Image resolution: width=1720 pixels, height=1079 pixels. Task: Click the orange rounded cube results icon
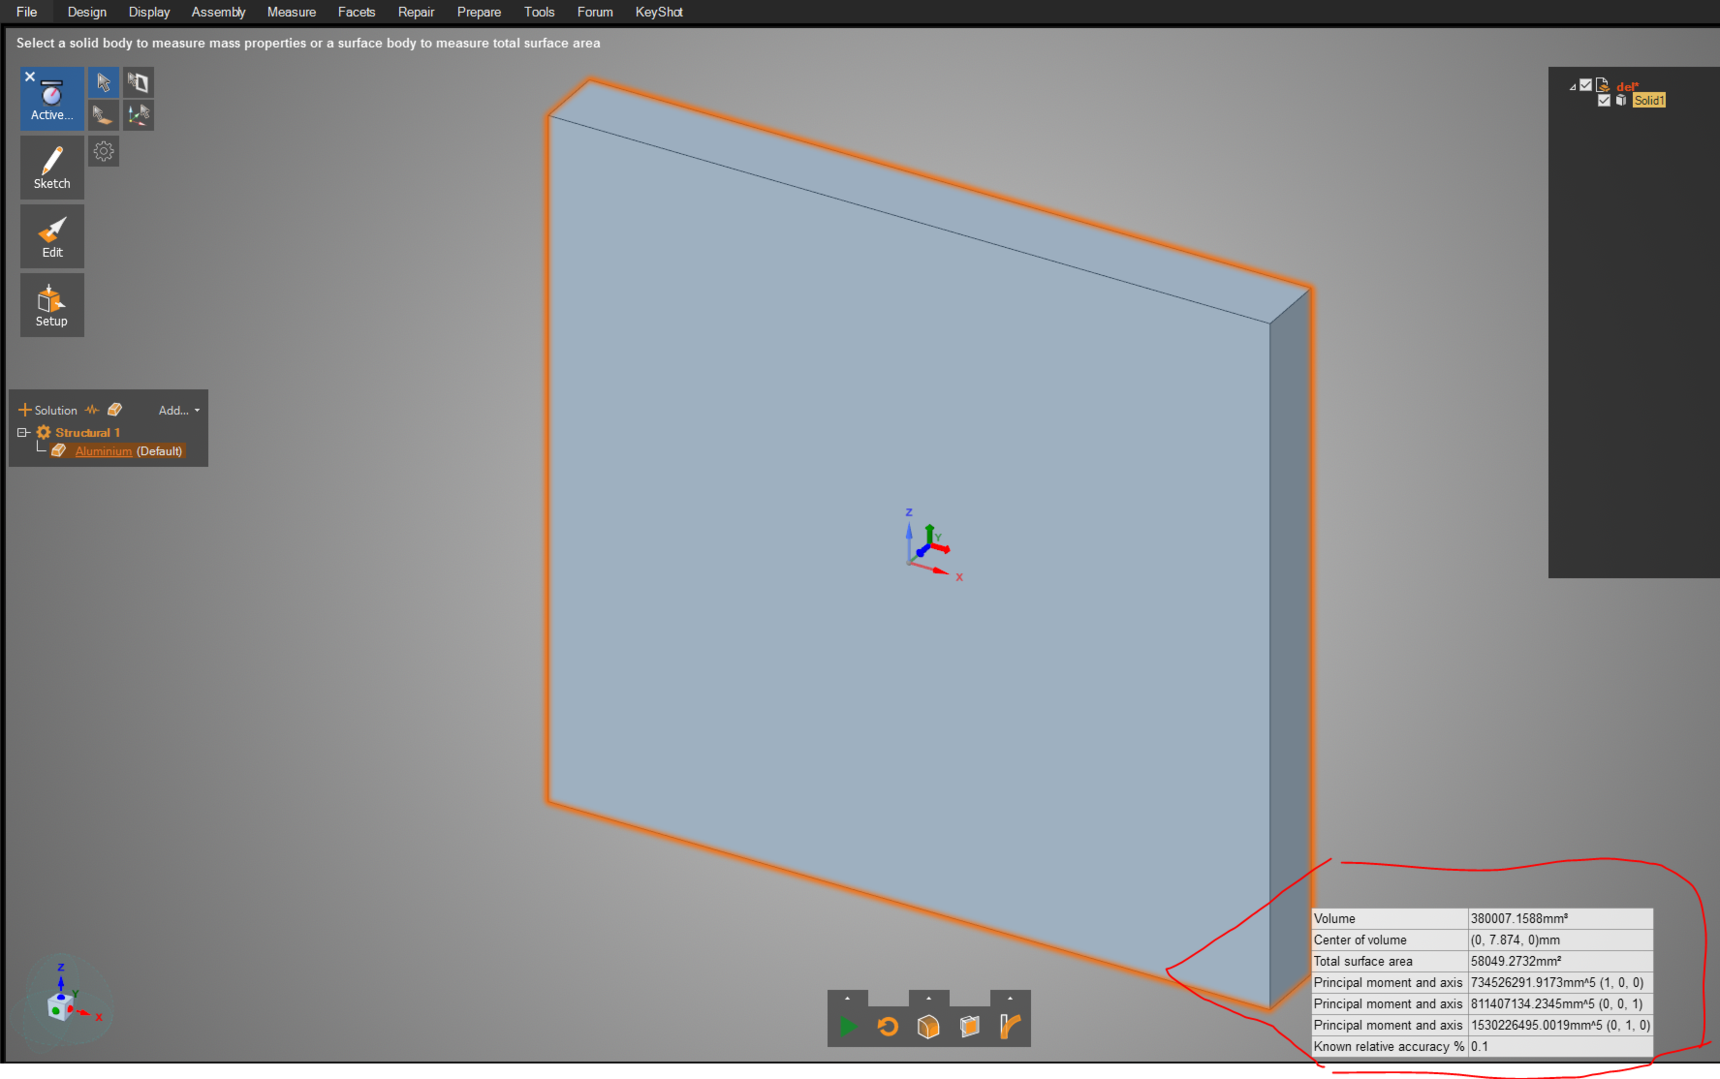(x=929, y=1026)
